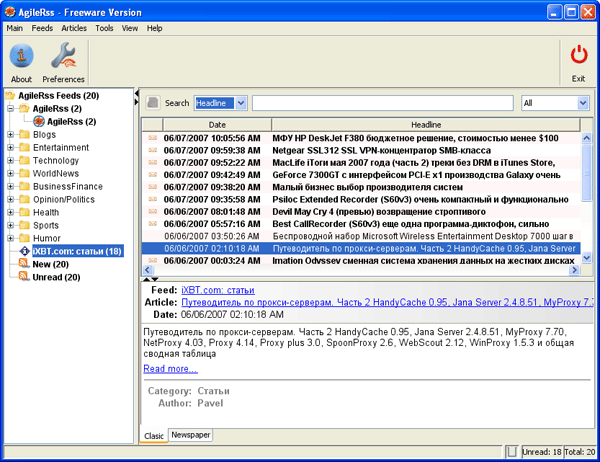The image size is (600, 462).
Task: Sort by the Date column header
Action: pos(217,125)
